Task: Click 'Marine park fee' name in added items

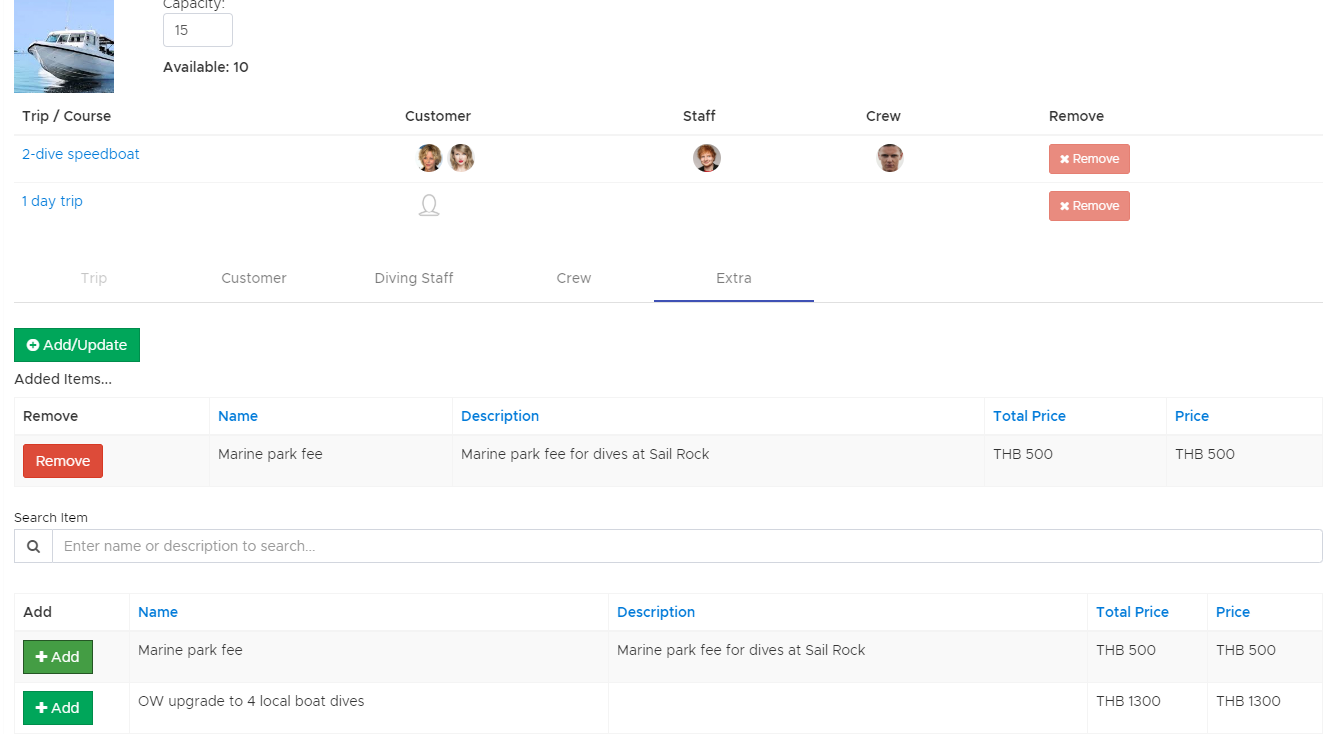Action: coord(270,454)
